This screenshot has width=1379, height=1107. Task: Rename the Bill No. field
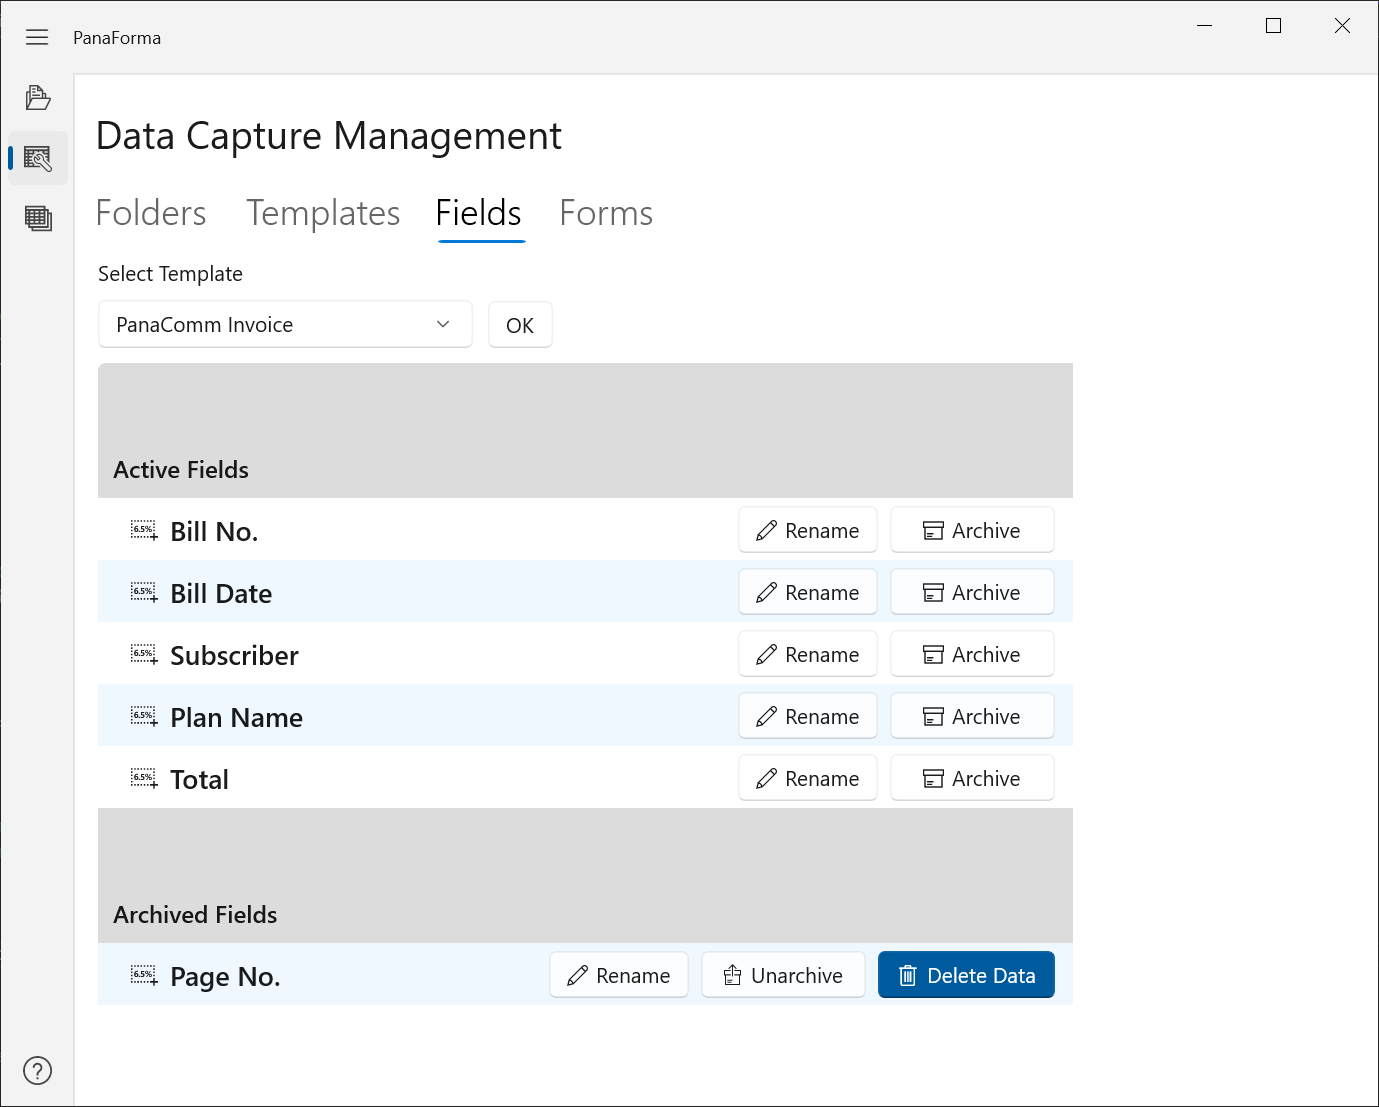click(807, 531)
